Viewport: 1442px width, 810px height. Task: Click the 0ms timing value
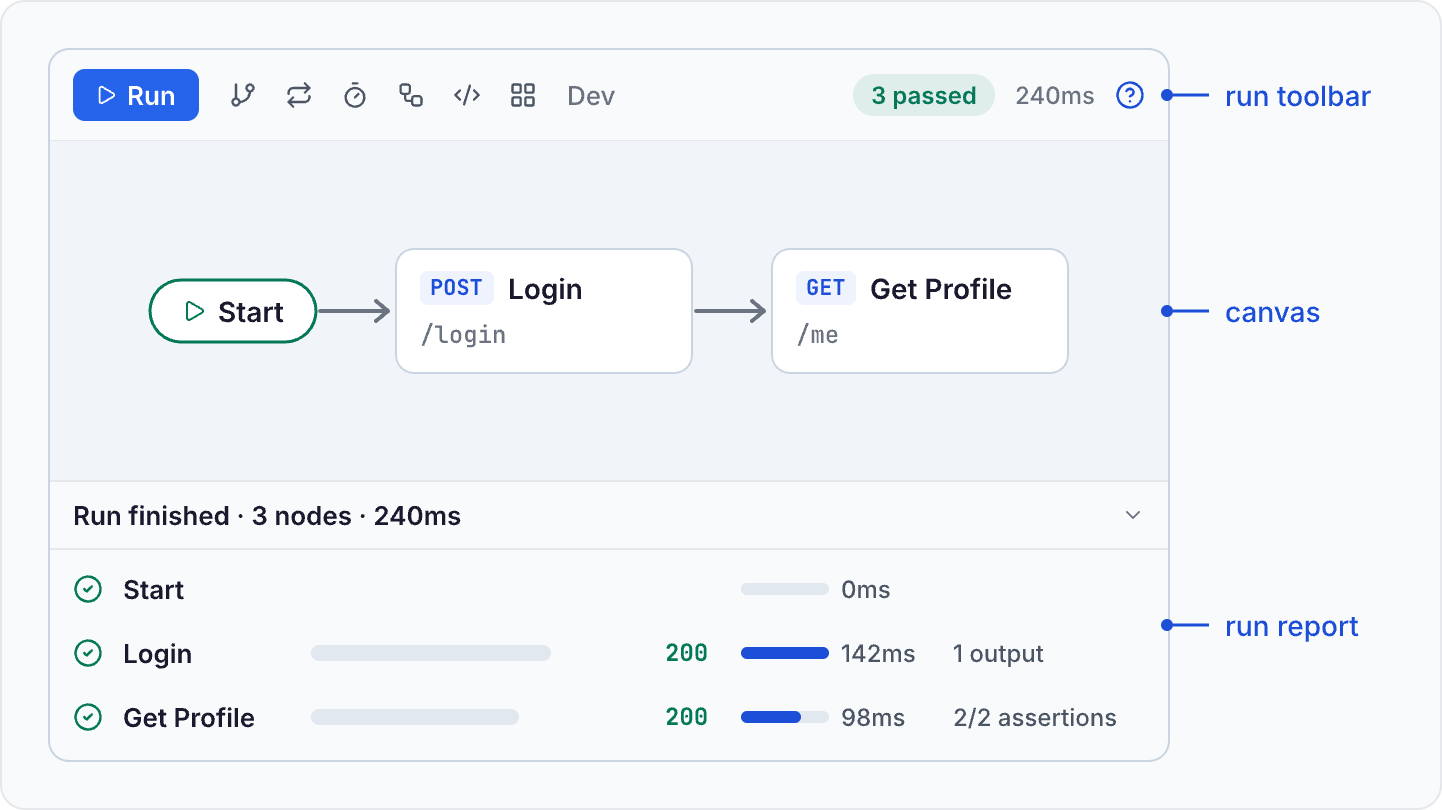click(866, 590)
